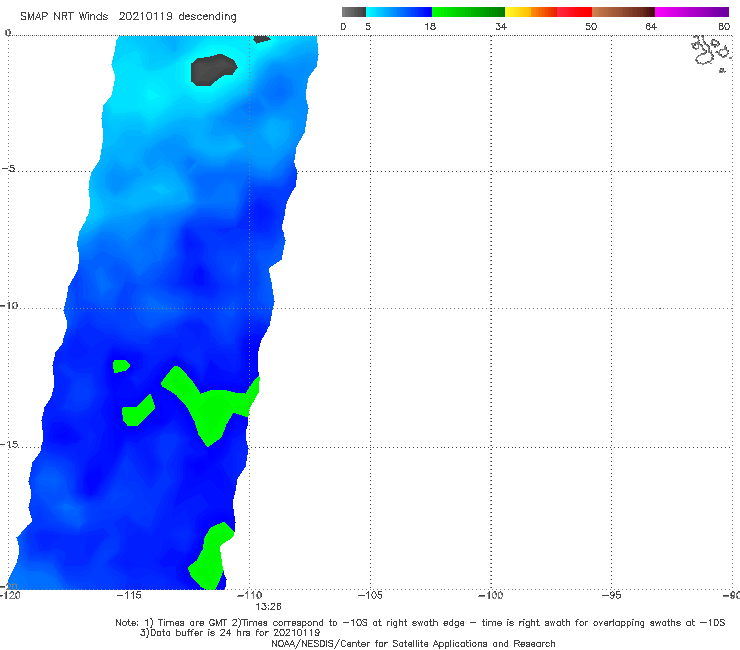Screen dimensions: 740x650
Task: Click the cyan-to-blue segment of the color bar
Action: click(x=399, y=12)
